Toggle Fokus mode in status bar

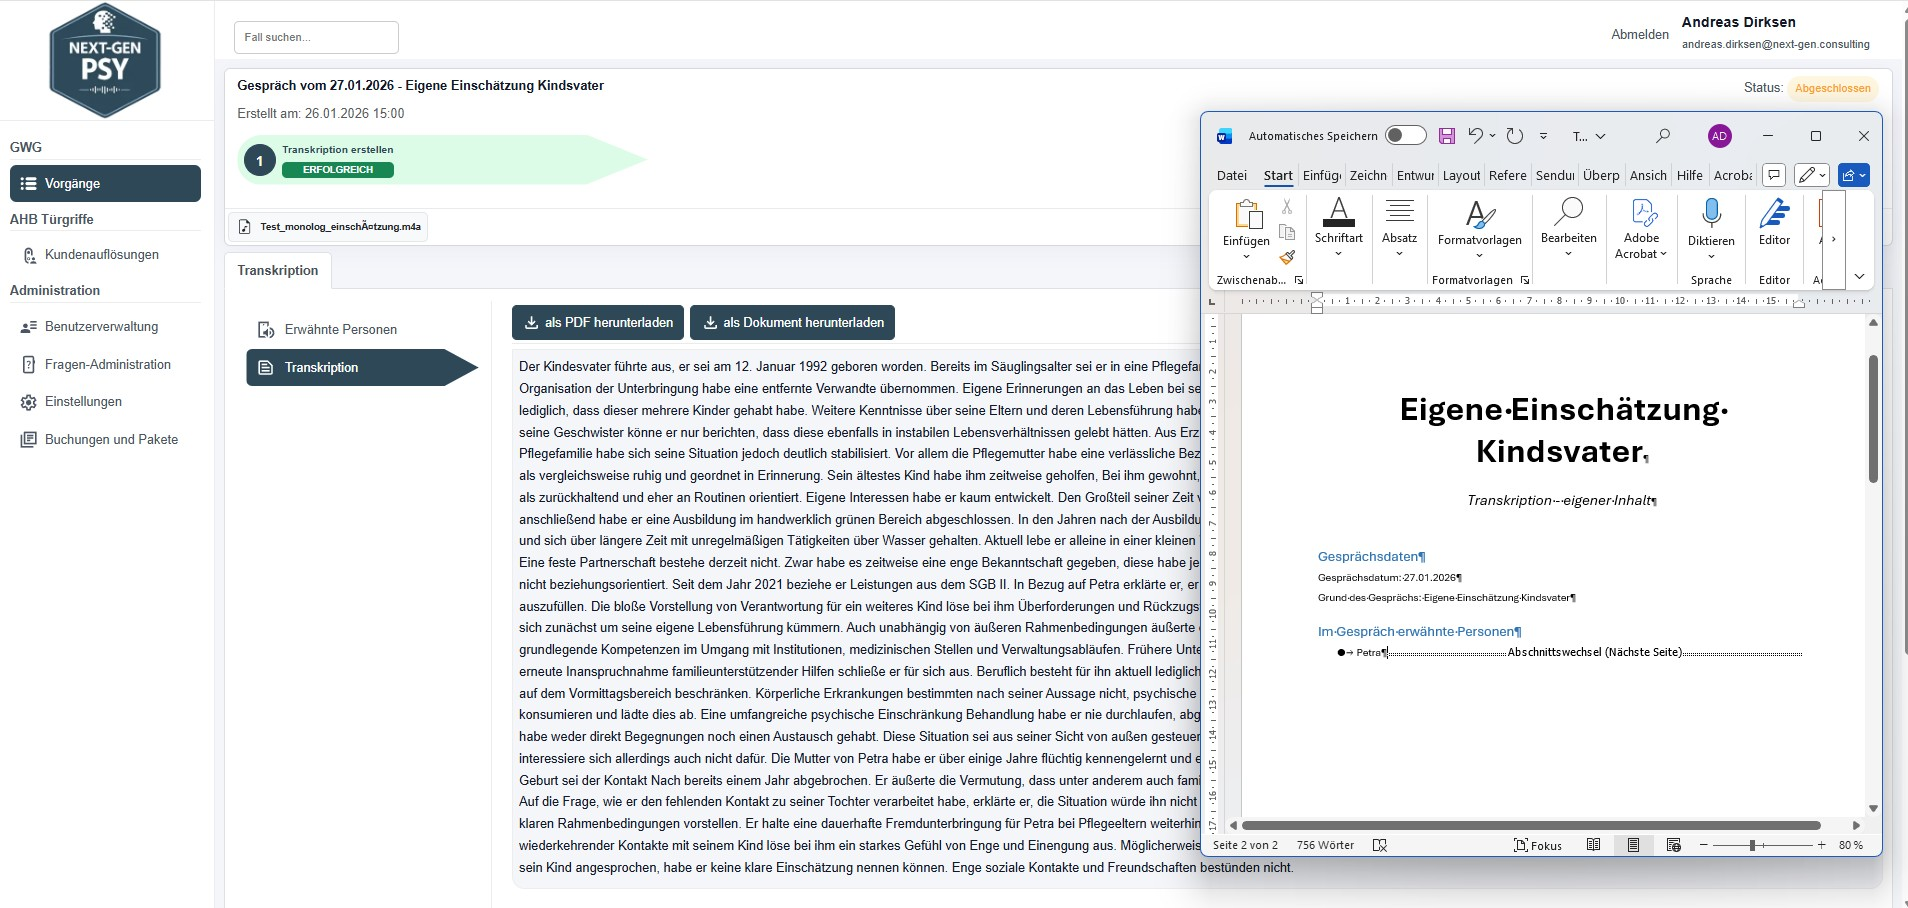1538,845
